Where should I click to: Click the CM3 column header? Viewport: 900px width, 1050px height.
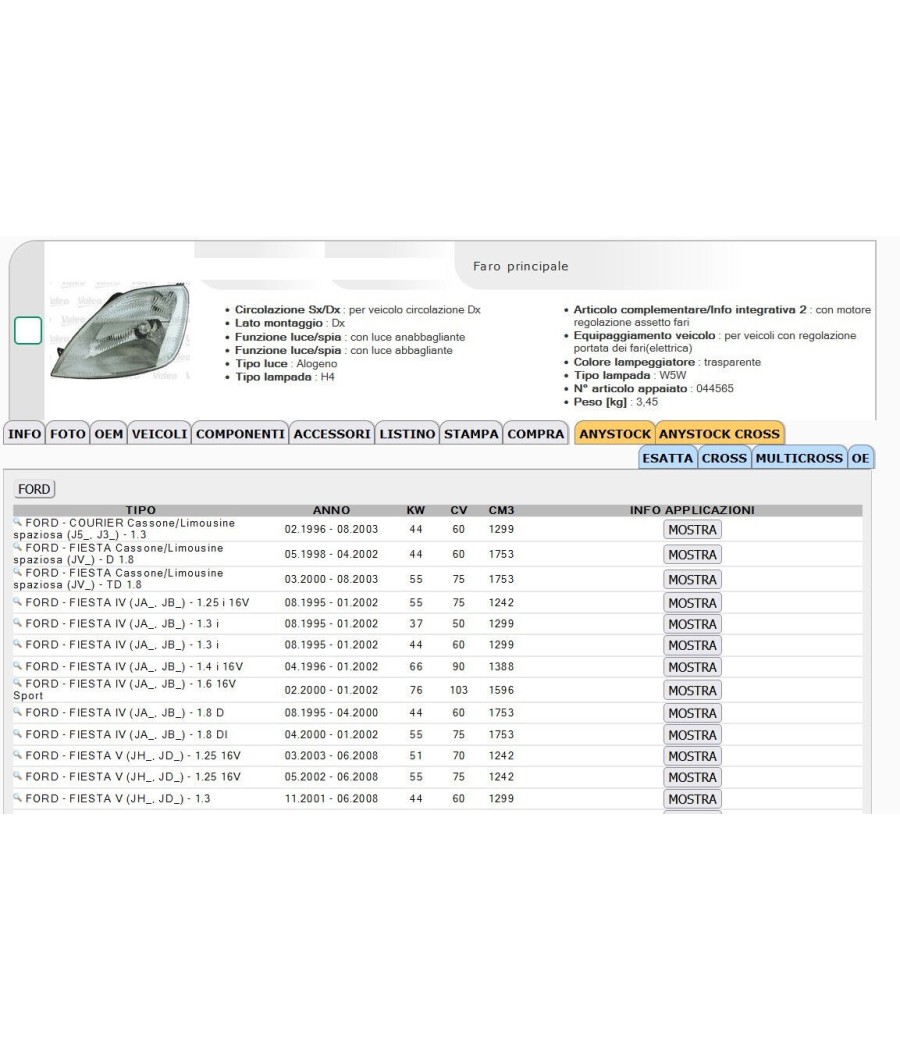click(x=502, y=510)
